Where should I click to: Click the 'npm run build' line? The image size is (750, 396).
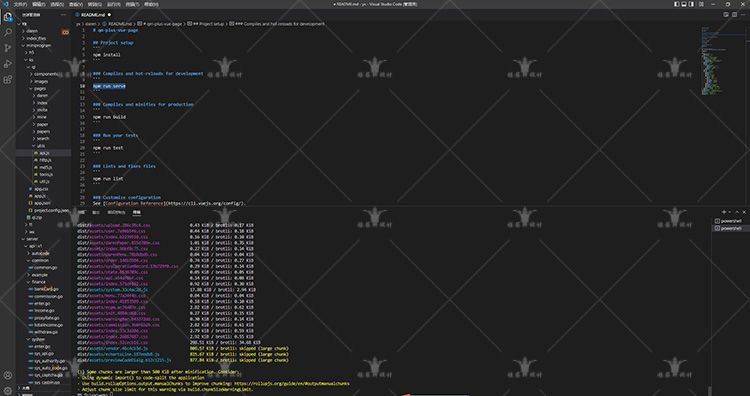110,117
